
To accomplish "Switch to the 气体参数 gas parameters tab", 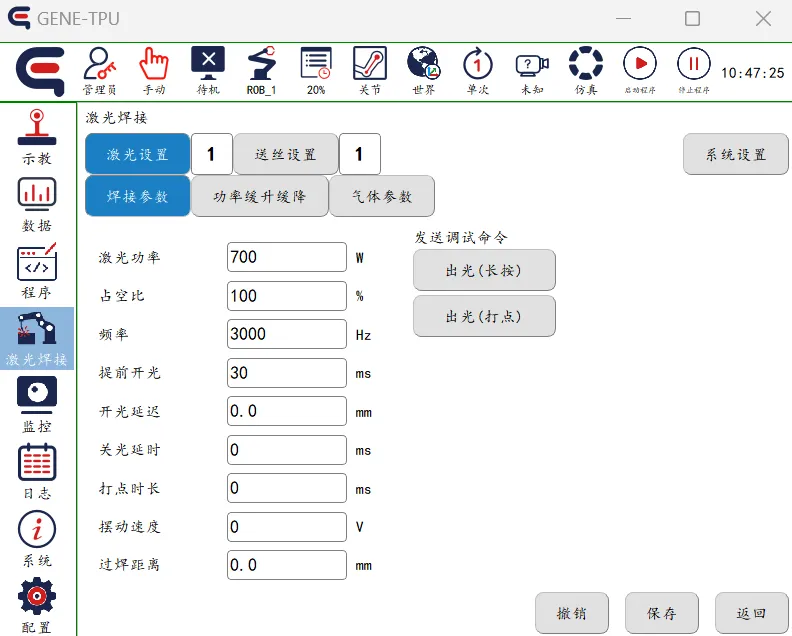I will 382,196.
